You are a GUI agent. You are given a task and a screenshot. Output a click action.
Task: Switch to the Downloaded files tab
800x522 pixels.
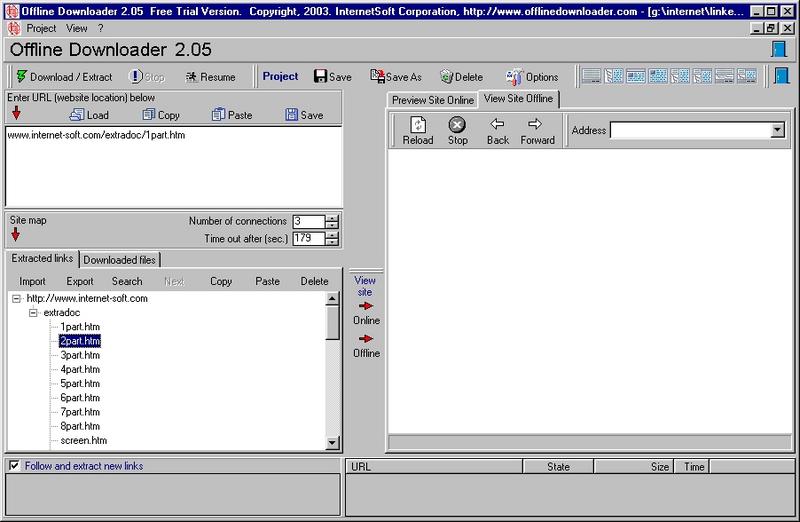[x=119, y=260]
